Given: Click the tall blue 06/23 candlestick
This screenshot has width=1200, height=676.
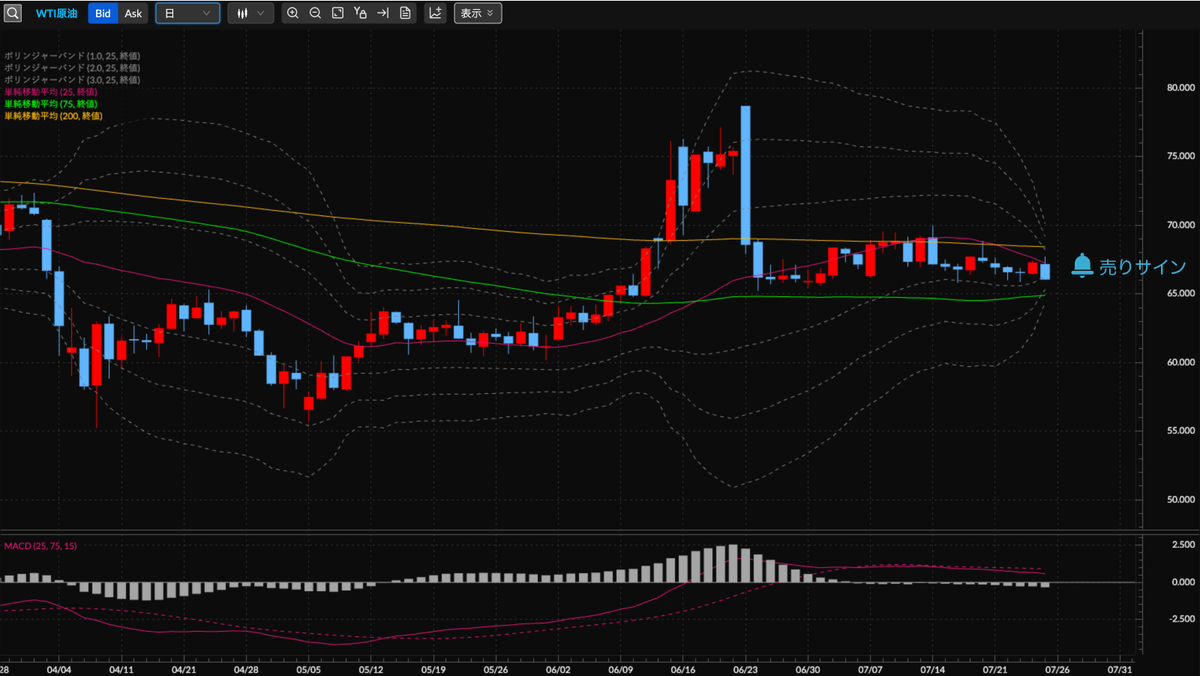Looking at the screenshot, I should (746, 175).
